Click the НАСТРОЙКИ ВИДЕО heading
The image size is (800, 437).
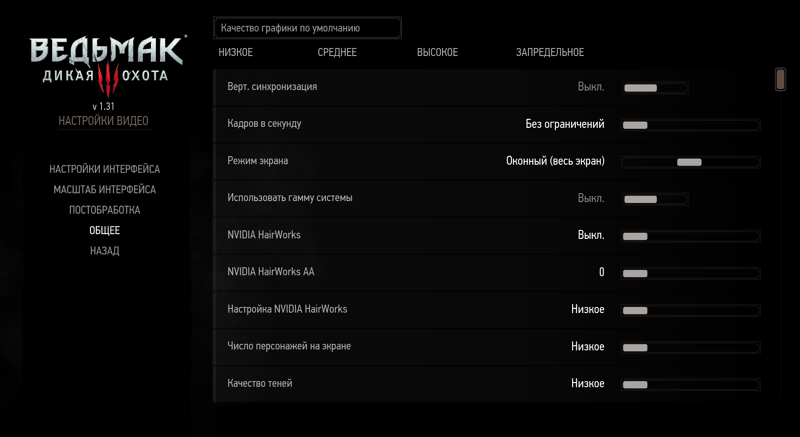coord(104,121)
